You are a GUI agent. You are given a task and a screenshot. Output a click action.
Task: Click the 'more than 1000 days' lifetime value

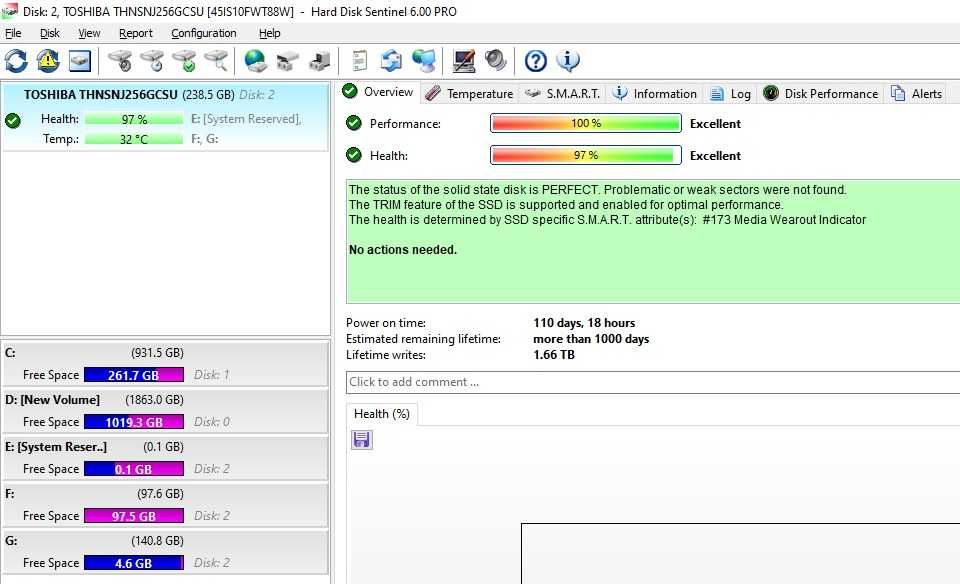[591, 339]
